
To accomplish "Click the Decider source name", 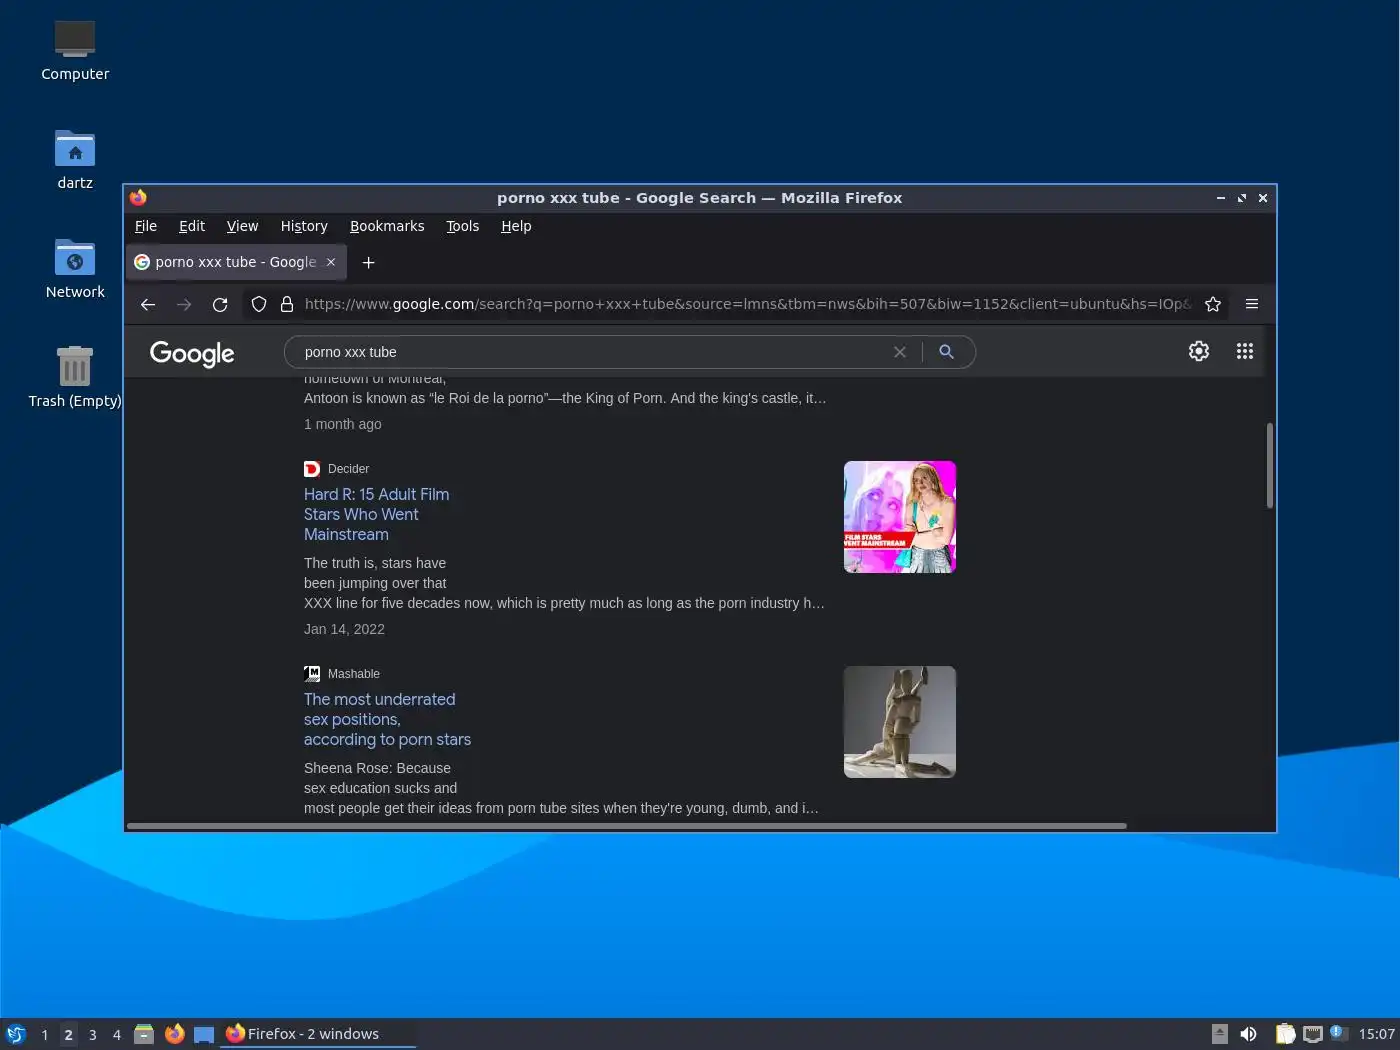I will click(348, 469).
